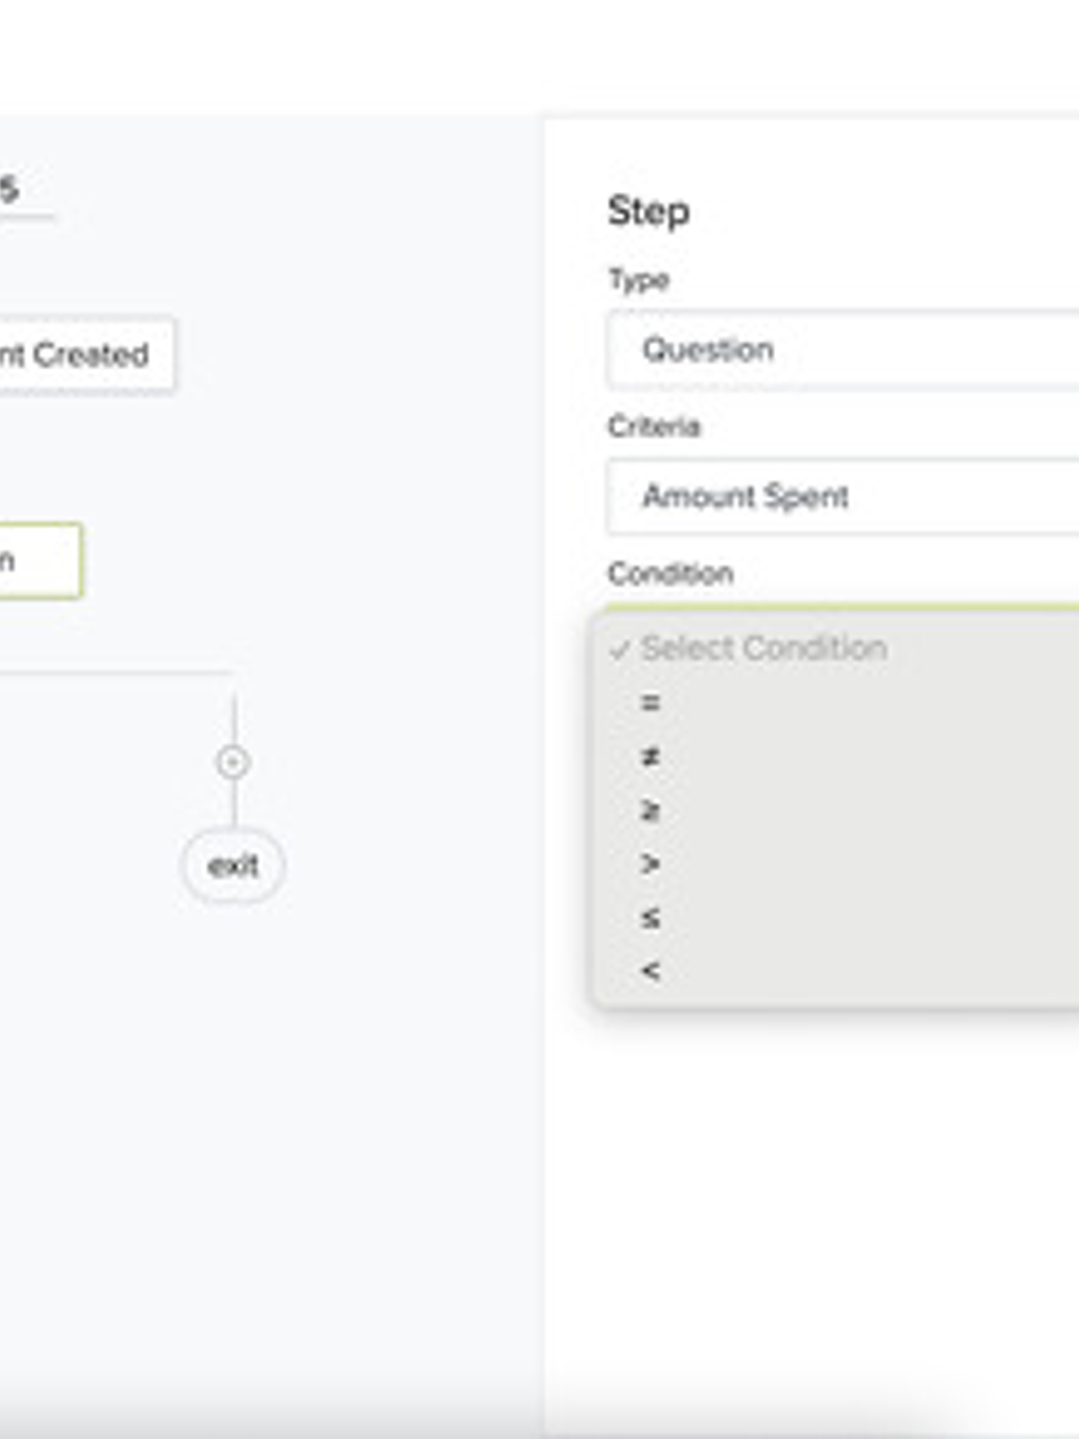The height and width of the screenshot is (1439, 1079).
Task: Select the 'Select Condition' placeholder option
Action: (764, 649)
